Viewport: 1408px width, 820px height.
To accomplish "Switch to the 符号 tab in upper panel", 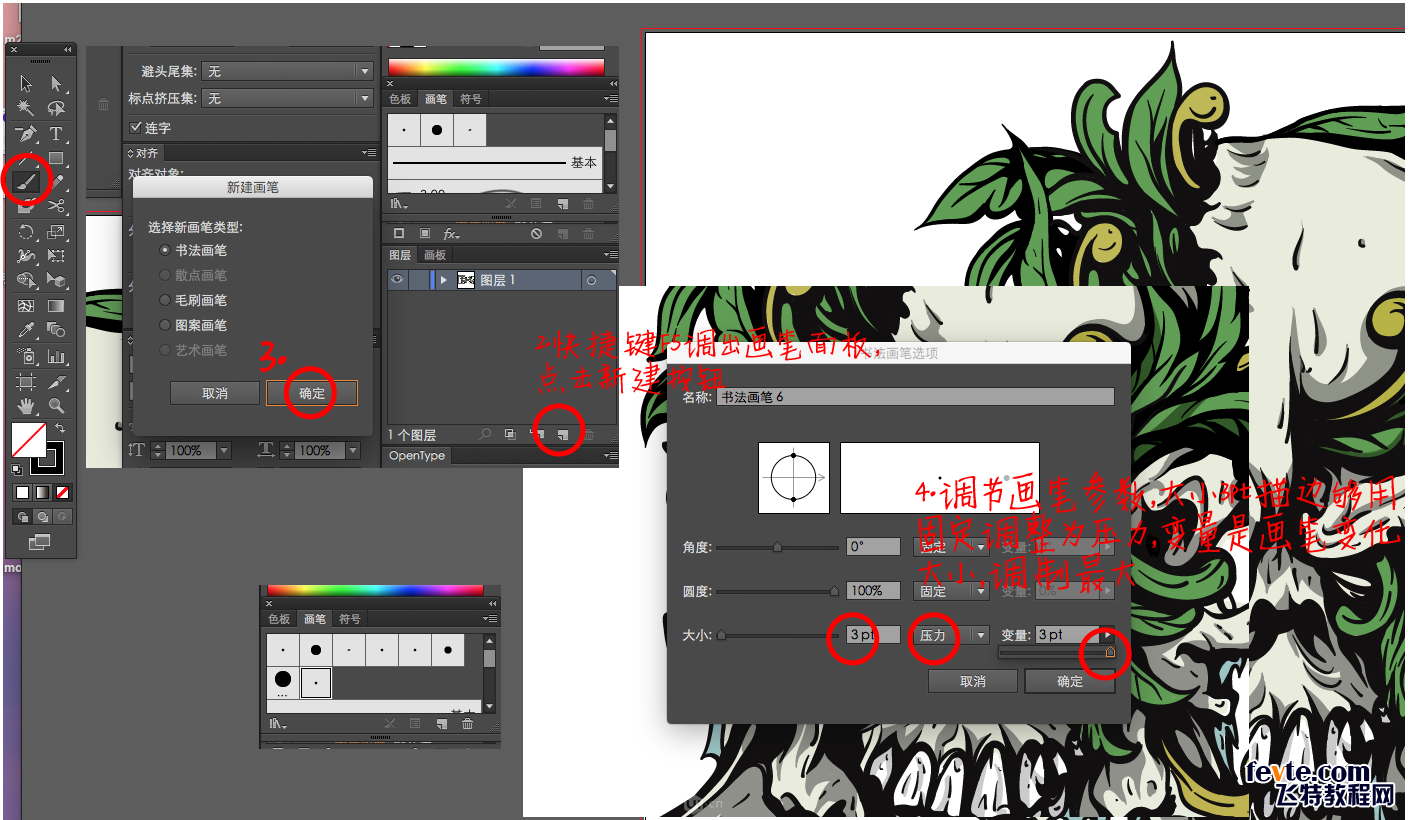I will [x=470, y=99].
